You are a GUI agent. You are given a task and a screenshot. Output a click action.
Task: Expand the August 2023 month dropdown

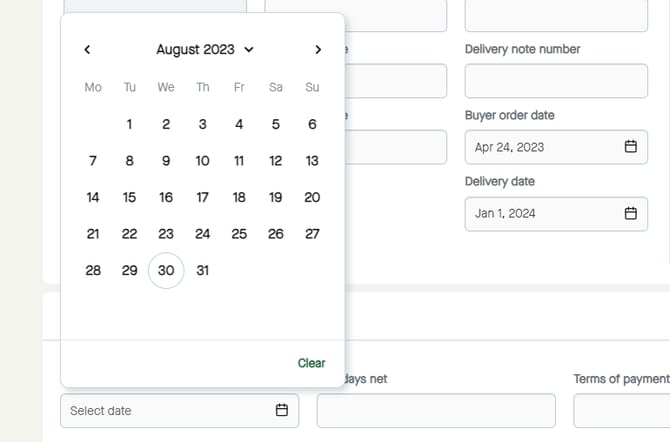click(205, 49)
